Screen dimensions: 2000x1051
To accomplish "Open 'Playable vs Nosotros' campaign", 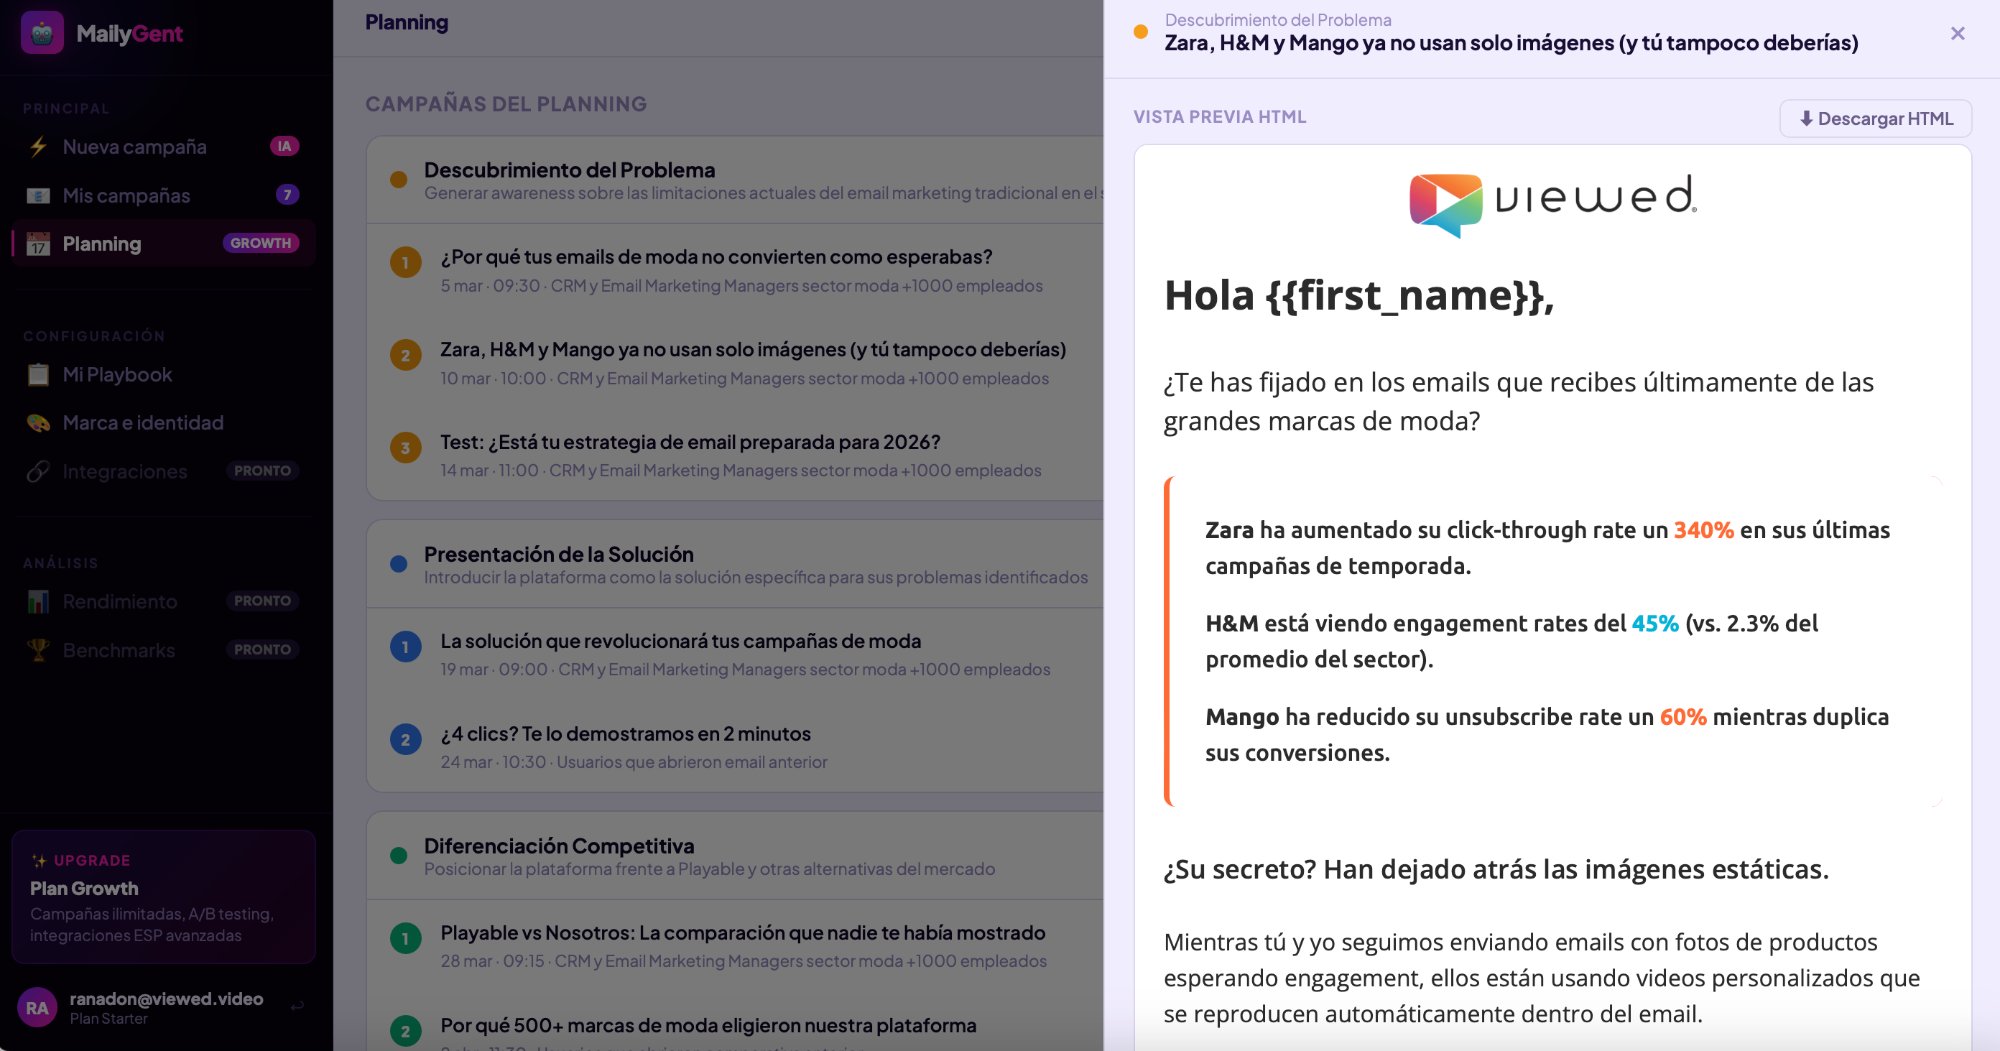I will tap(735, 946).
